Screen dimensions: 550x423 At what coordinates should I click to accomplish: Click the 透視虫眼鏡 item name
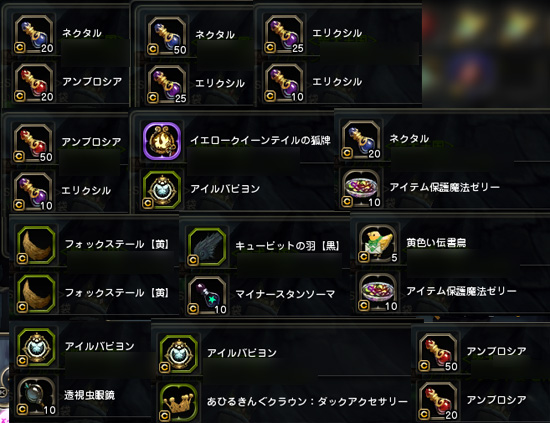(89, 395)
